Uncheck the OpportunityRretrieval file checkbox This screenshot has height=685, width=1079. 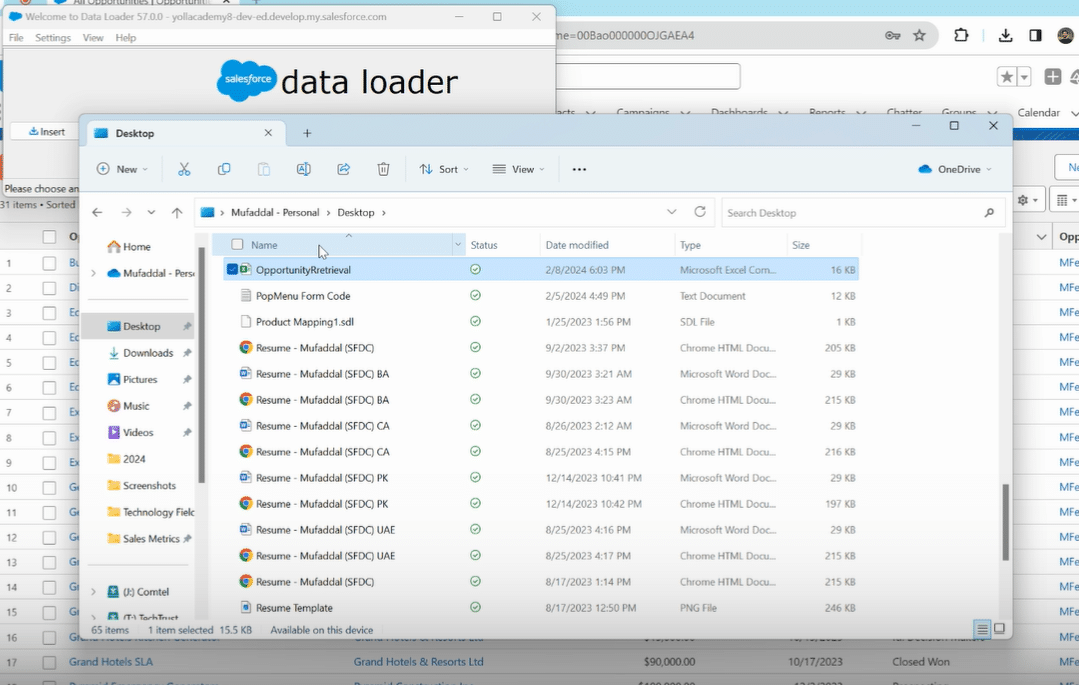pyautogui.click(x=232, y=269)
